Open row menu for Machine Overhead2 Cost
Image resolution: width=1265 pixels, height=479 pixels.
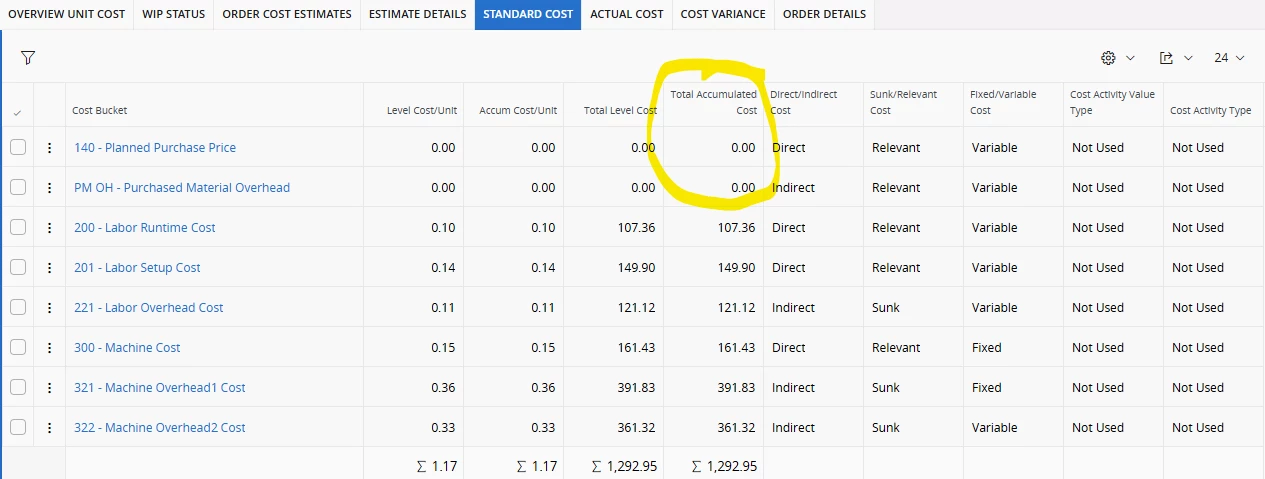pyautogui.click(x=49, y=428)
